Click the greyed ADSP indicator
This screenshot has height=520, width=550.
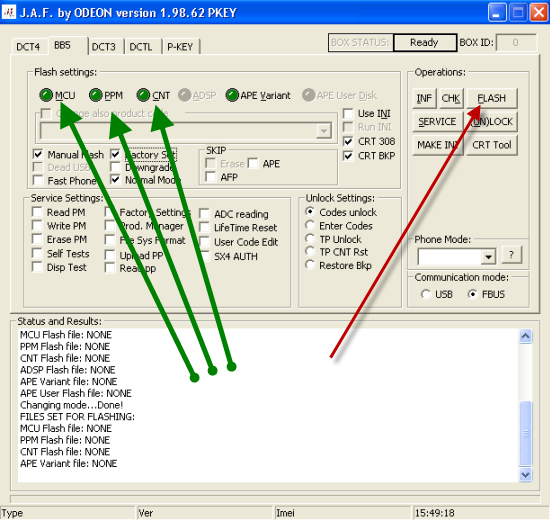185,95
